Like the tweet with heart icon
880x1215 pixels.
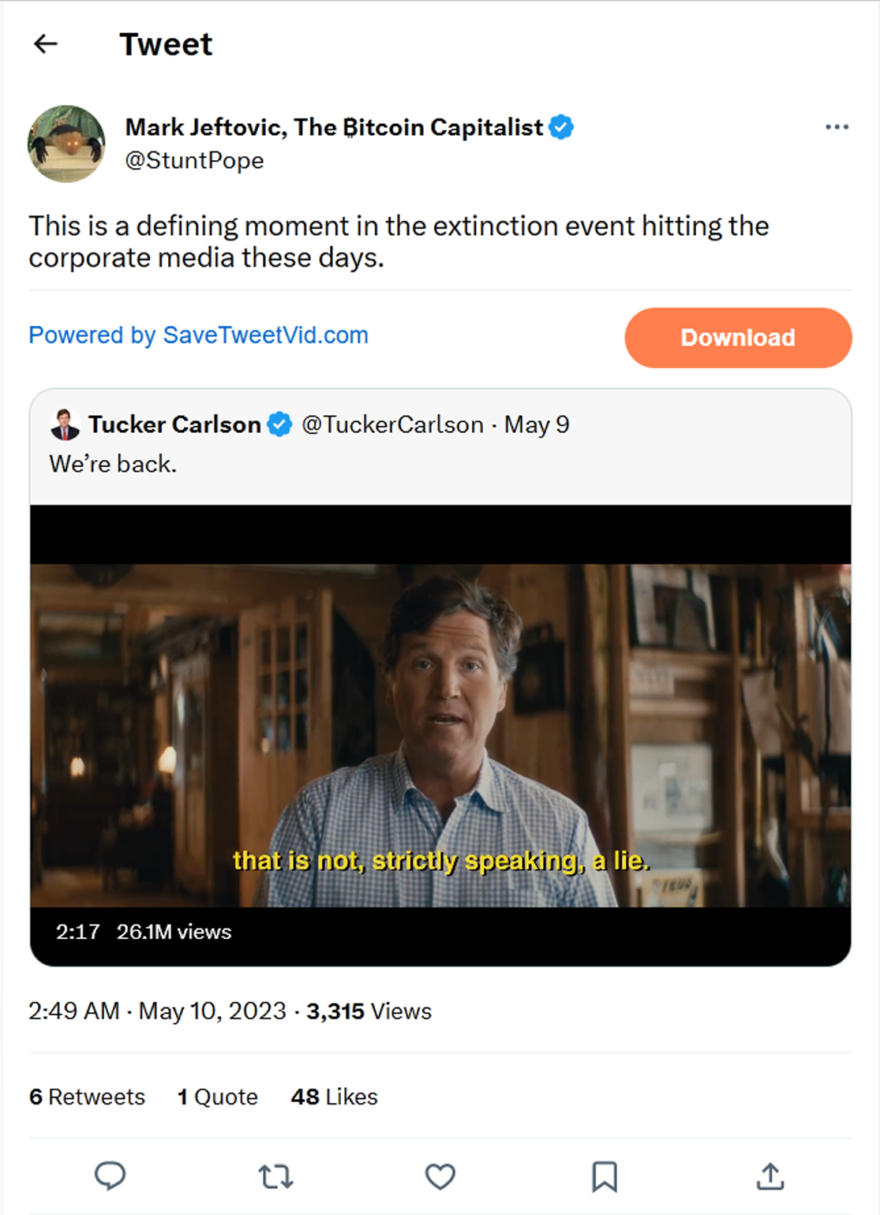coord(440,1176)
